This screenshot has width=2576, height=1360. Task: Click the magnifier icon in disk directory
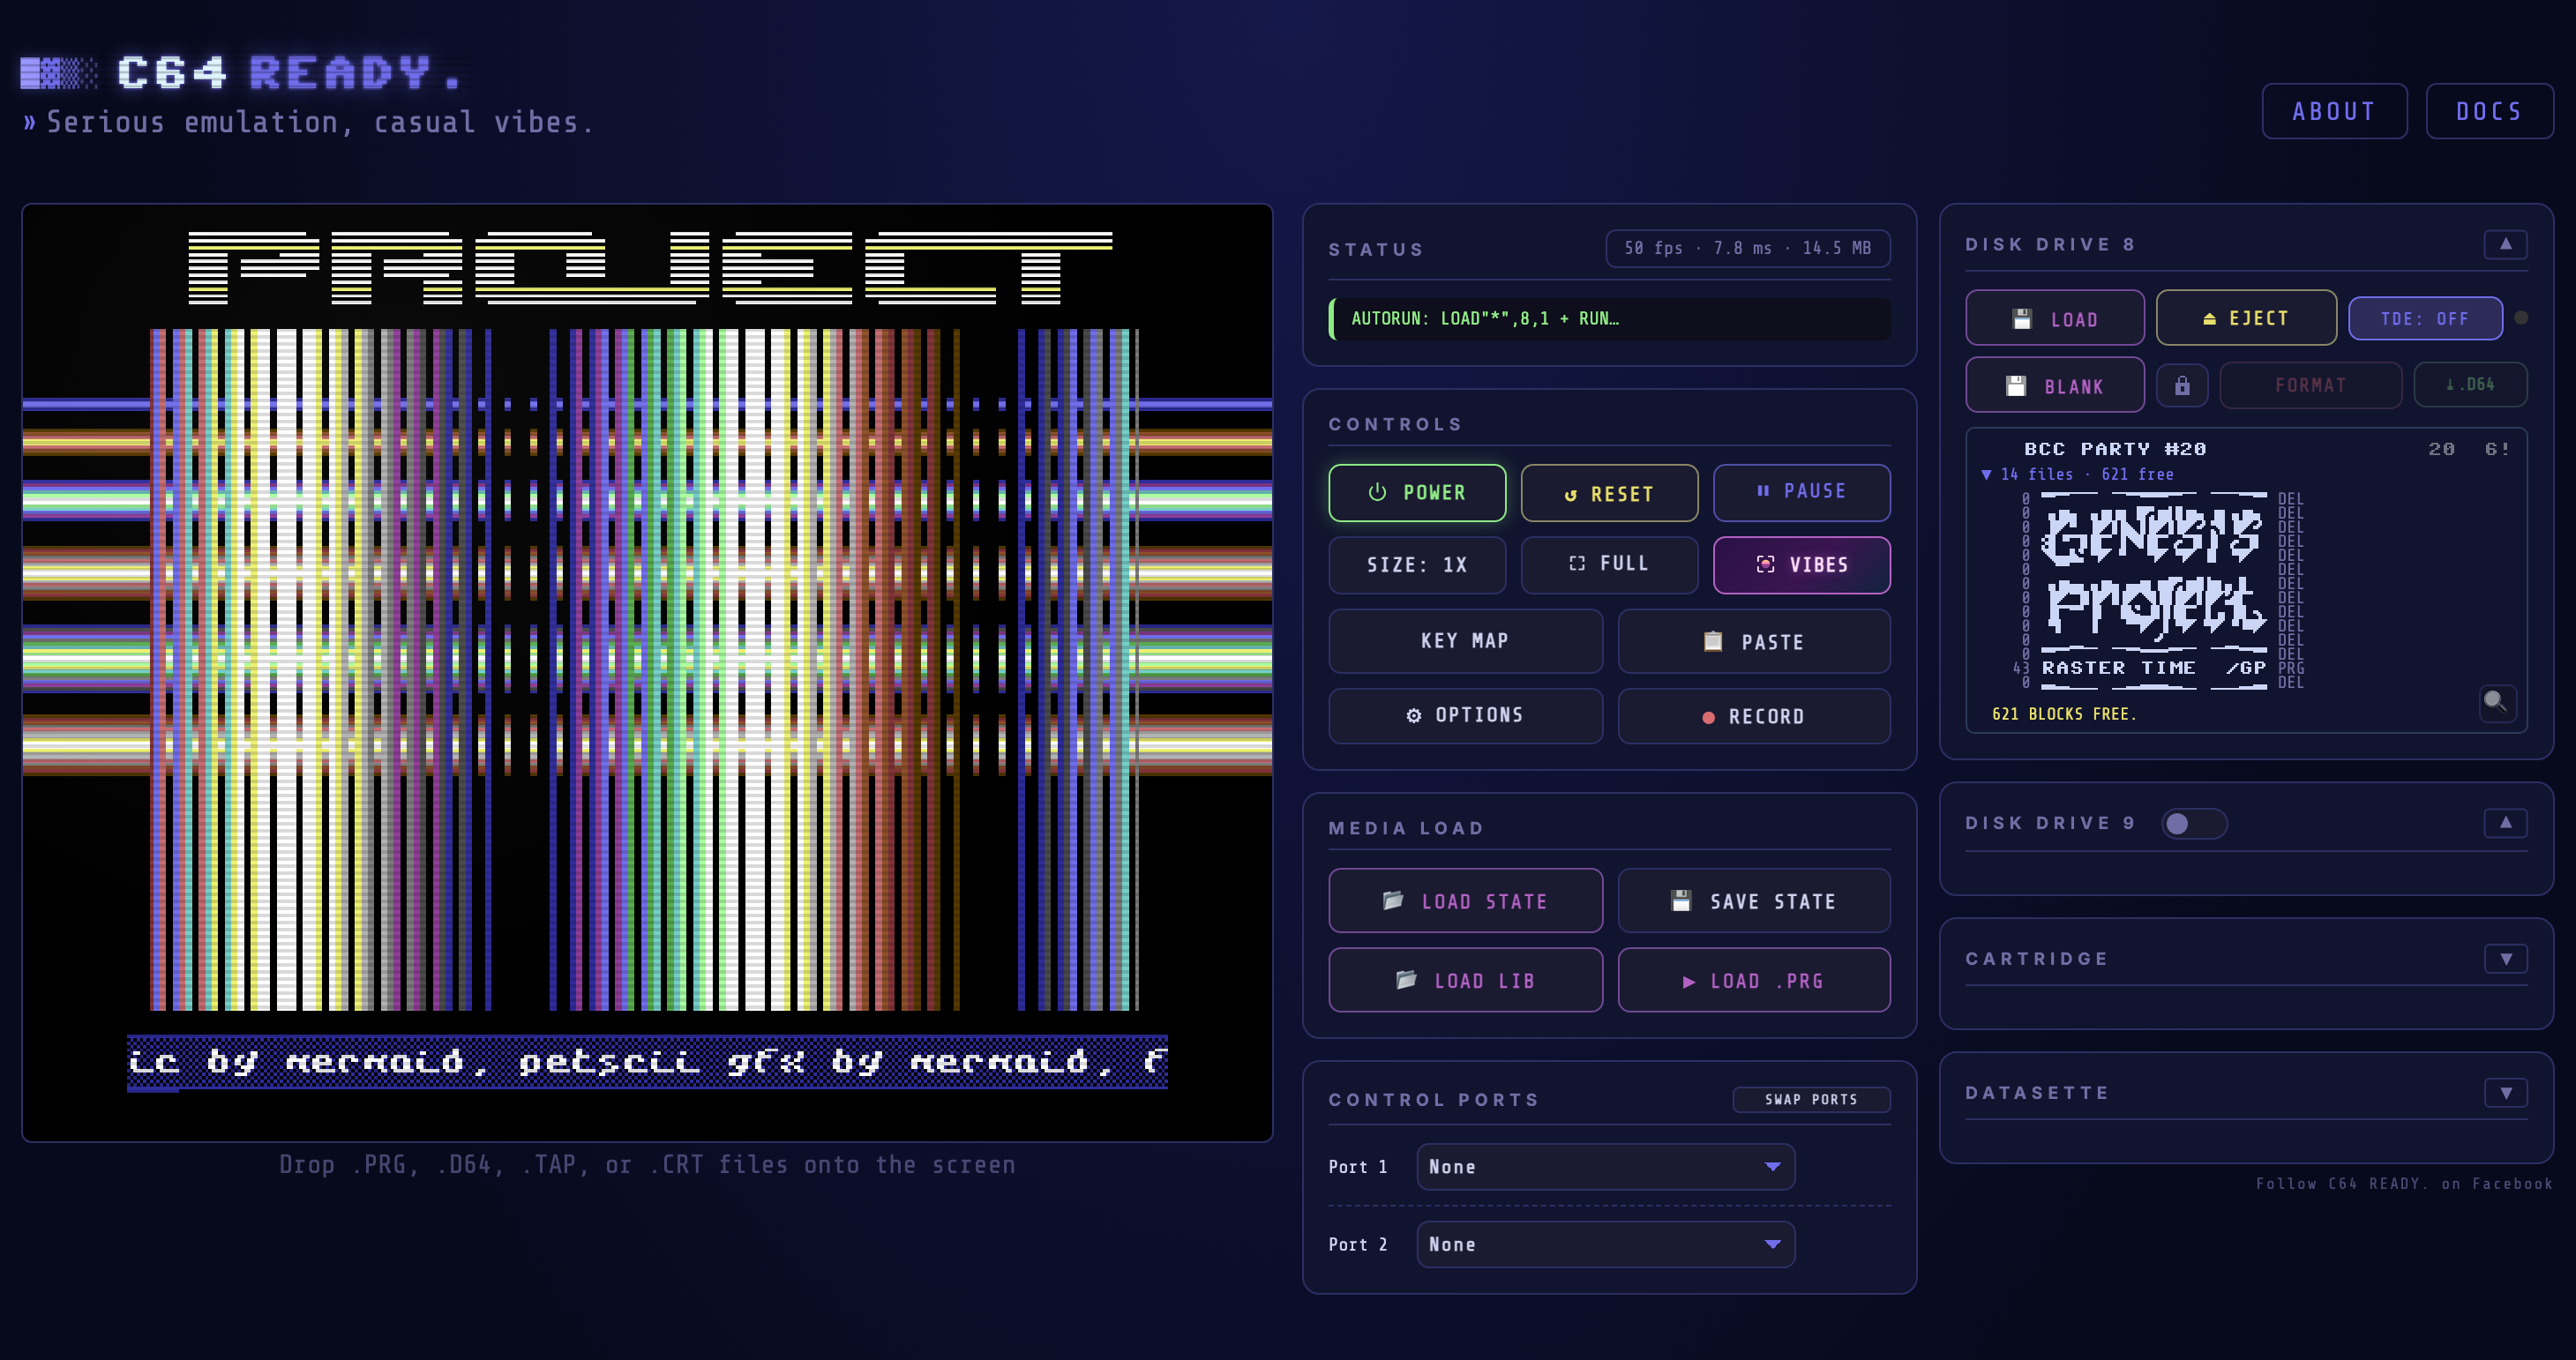[2496, 701]
